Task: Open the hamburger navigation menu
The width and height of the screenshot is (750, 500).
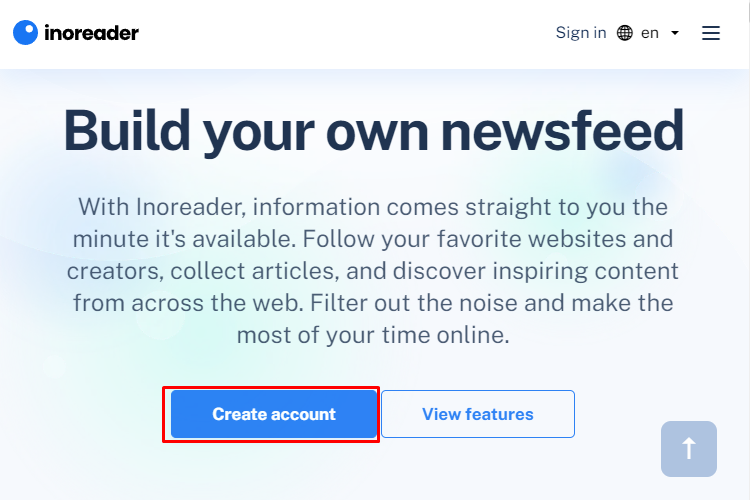Action: (x=711, y=33)
